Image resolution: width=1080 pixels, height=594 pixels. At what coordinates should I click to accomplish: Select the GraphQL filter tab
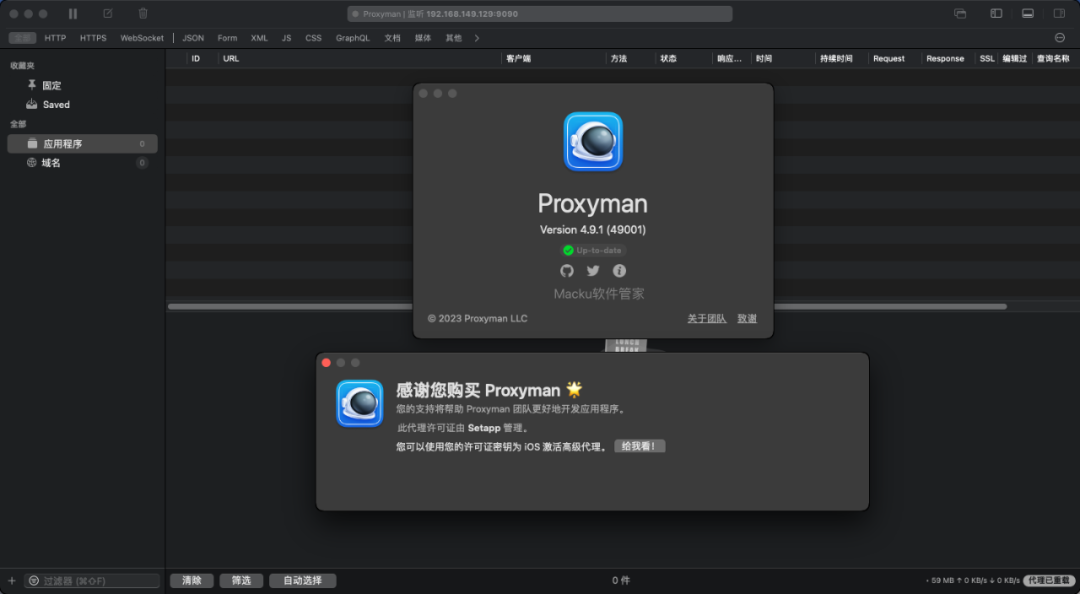click(x=353, y=38)
